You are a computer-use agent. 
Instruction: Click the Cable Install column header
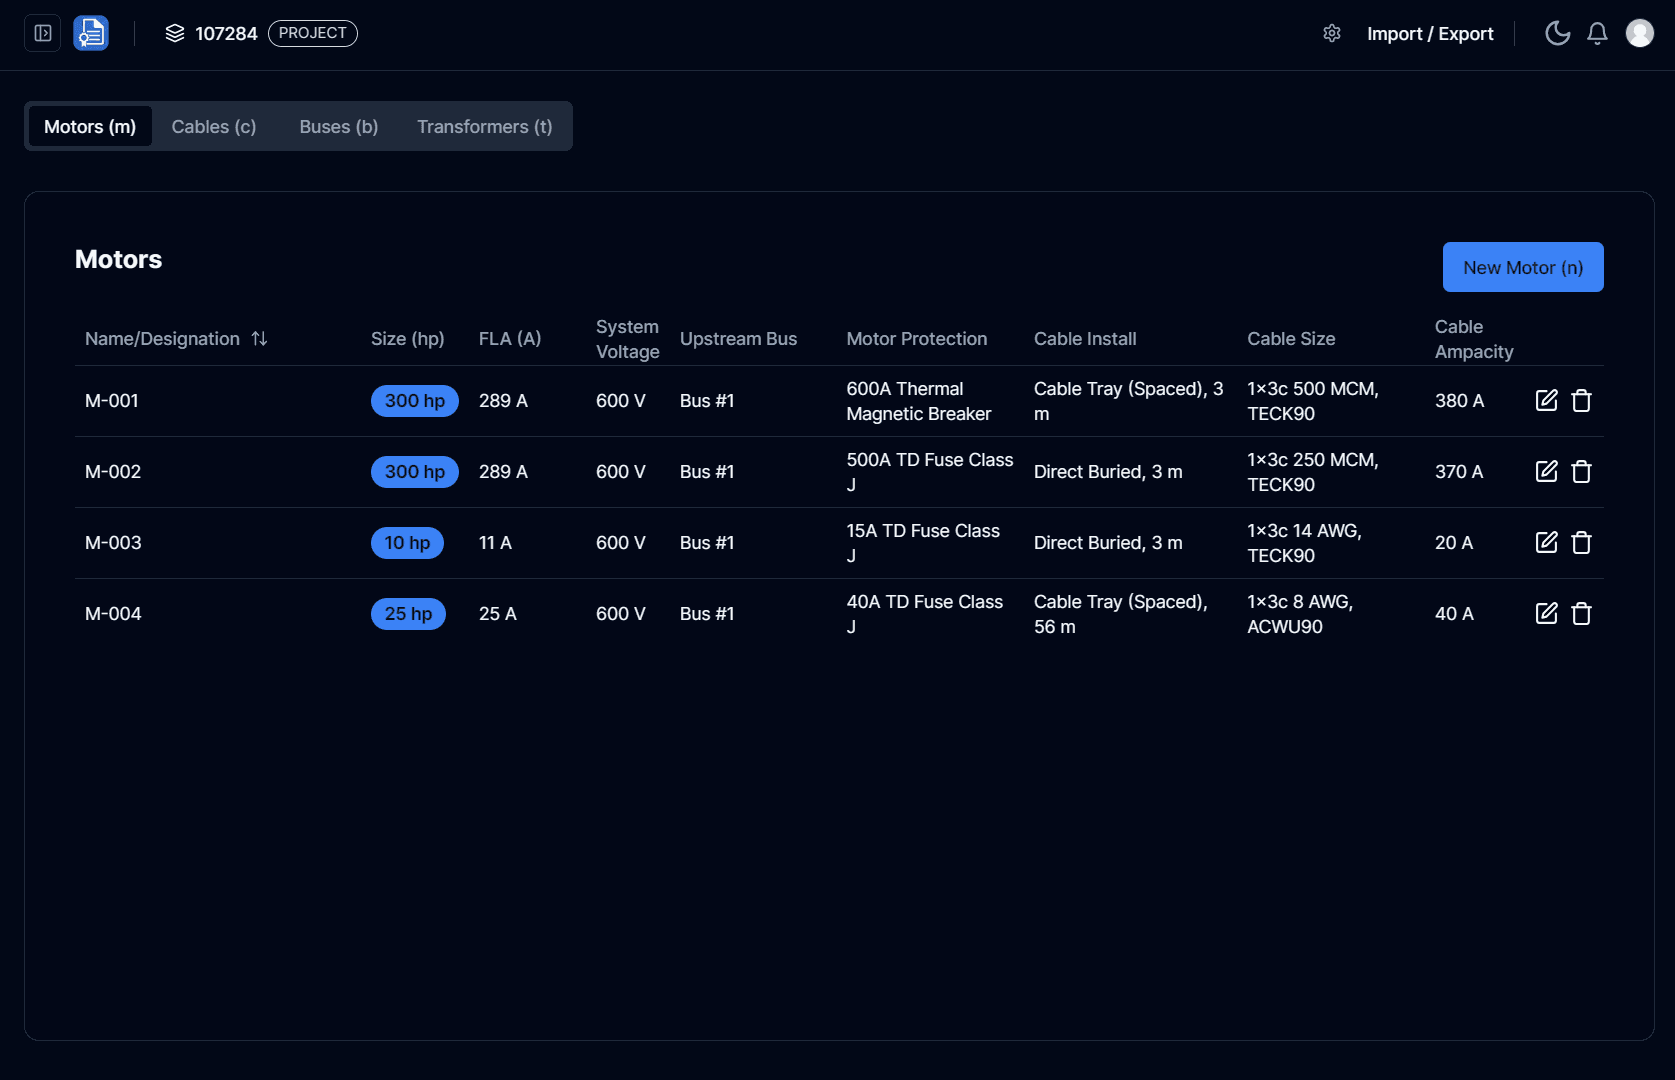tap(1085, 339)
